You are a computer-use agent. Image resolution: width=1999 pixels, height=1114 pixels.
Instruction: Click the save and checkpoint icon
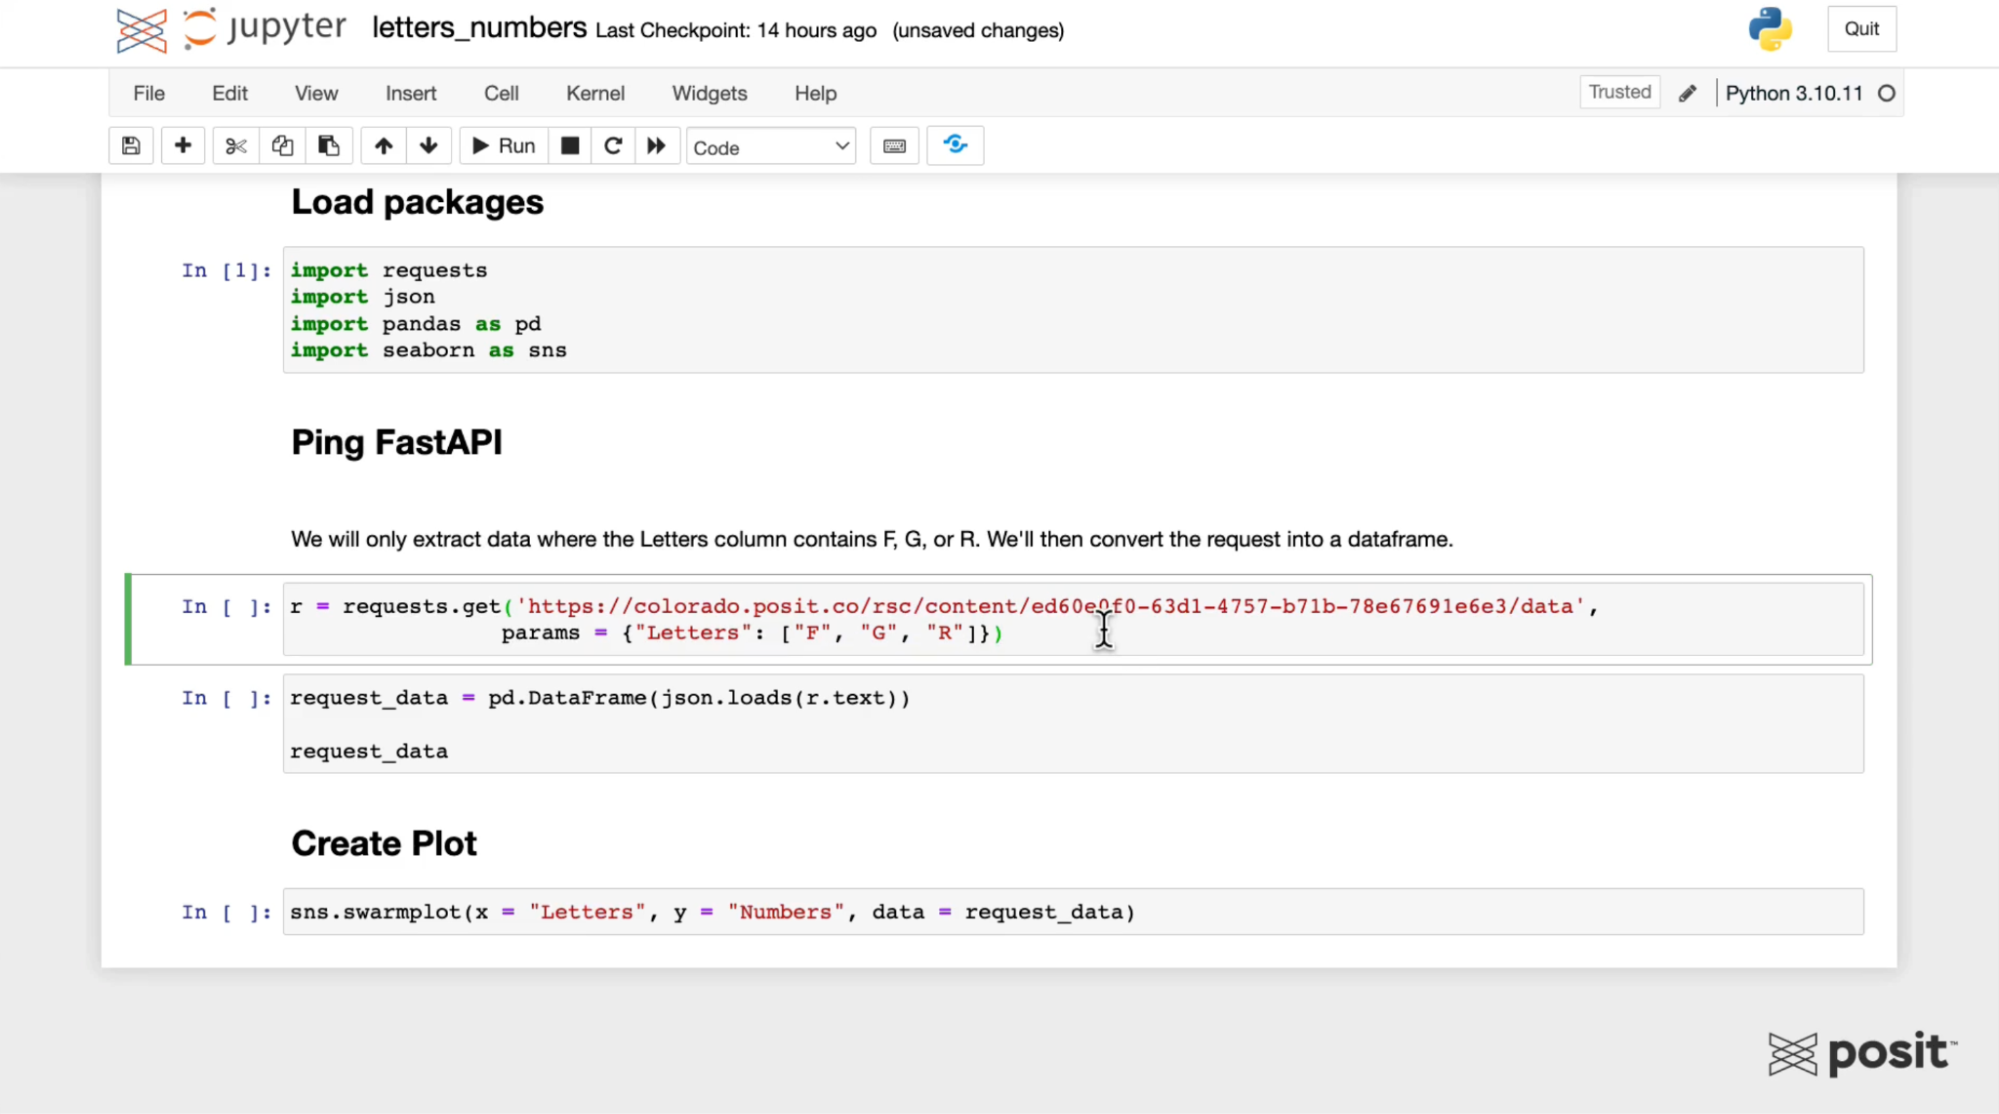(131, 146)
